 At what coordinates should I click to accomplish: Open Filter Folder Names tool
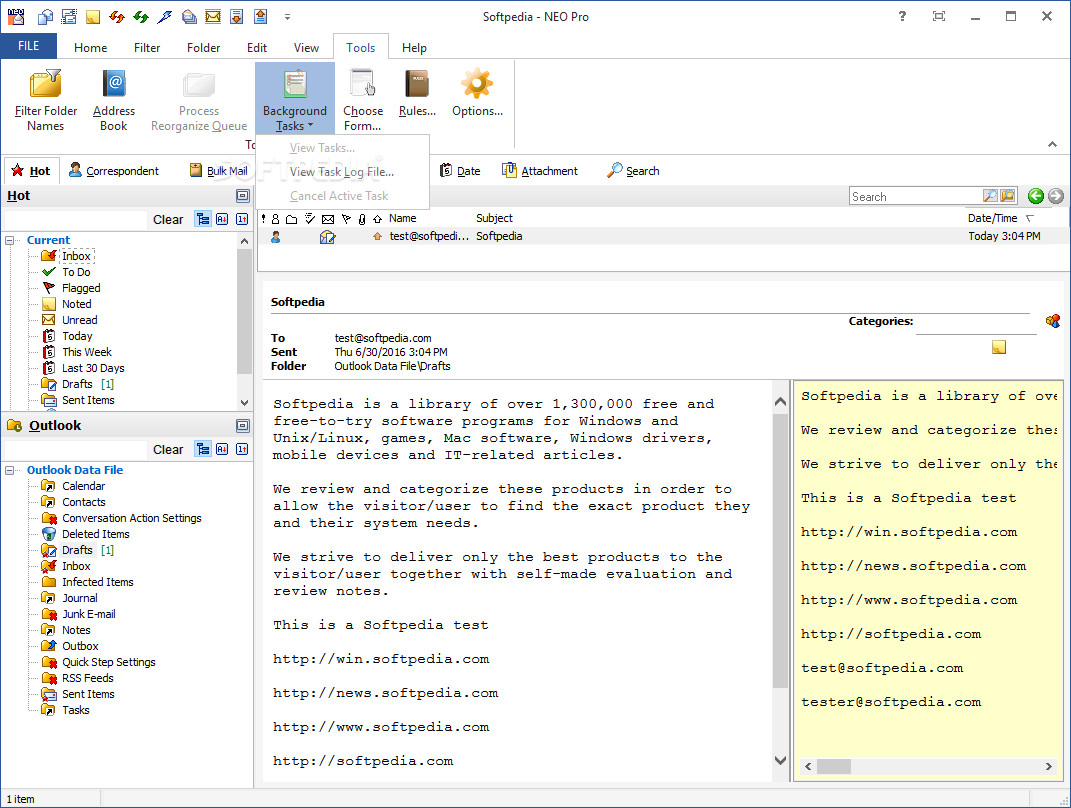tap(46, 100)
